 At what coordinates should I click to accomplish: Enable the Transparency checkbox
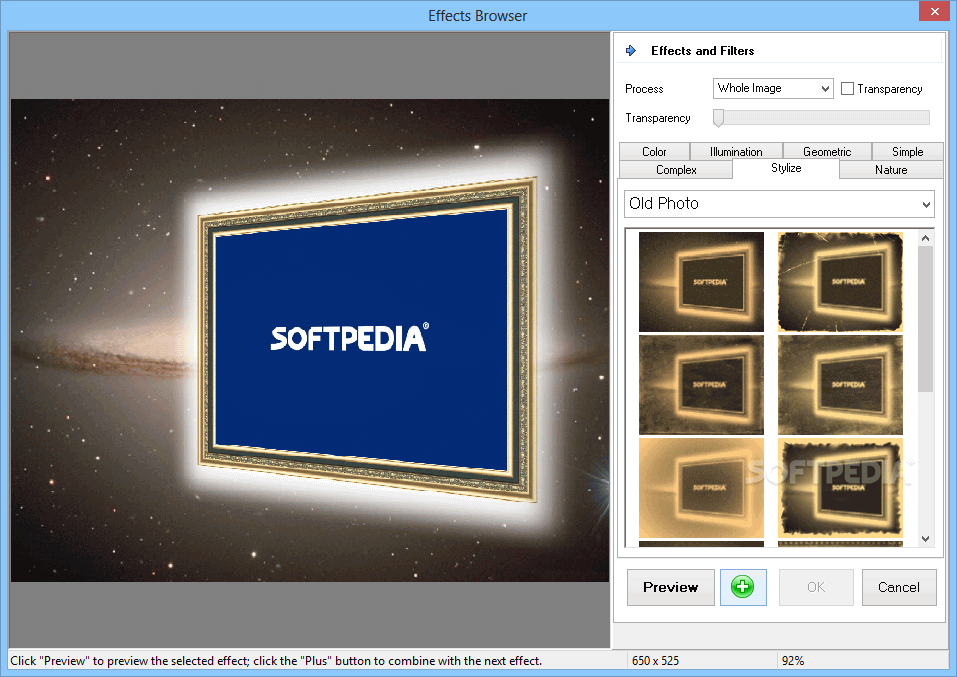pos(847,89)
